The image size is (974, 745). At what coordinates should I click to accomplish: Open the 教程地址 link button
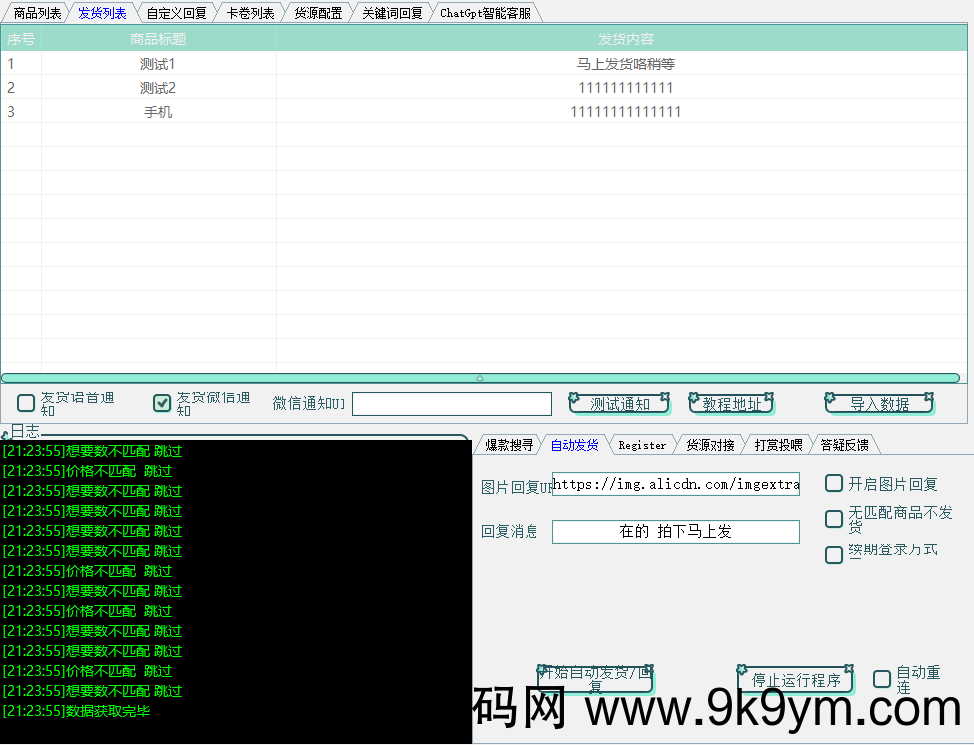(731, 402)
